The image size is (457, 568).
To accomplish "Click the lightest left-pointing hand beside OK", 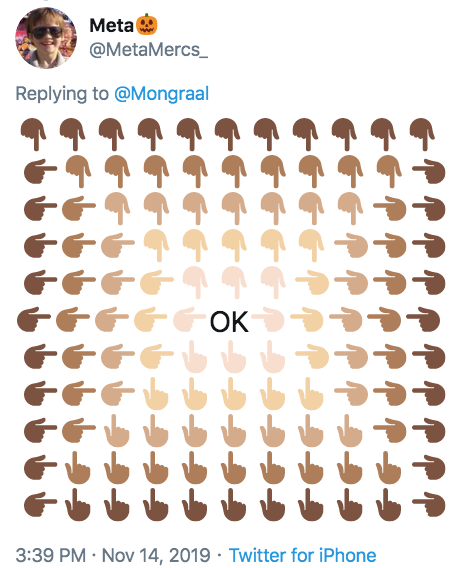I will point(190,319).
